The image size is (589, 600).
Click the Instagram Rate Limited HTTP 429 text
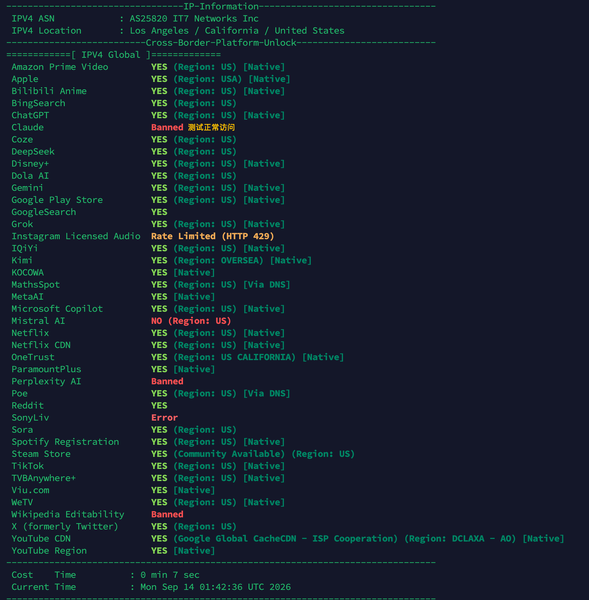click(212, 236)
